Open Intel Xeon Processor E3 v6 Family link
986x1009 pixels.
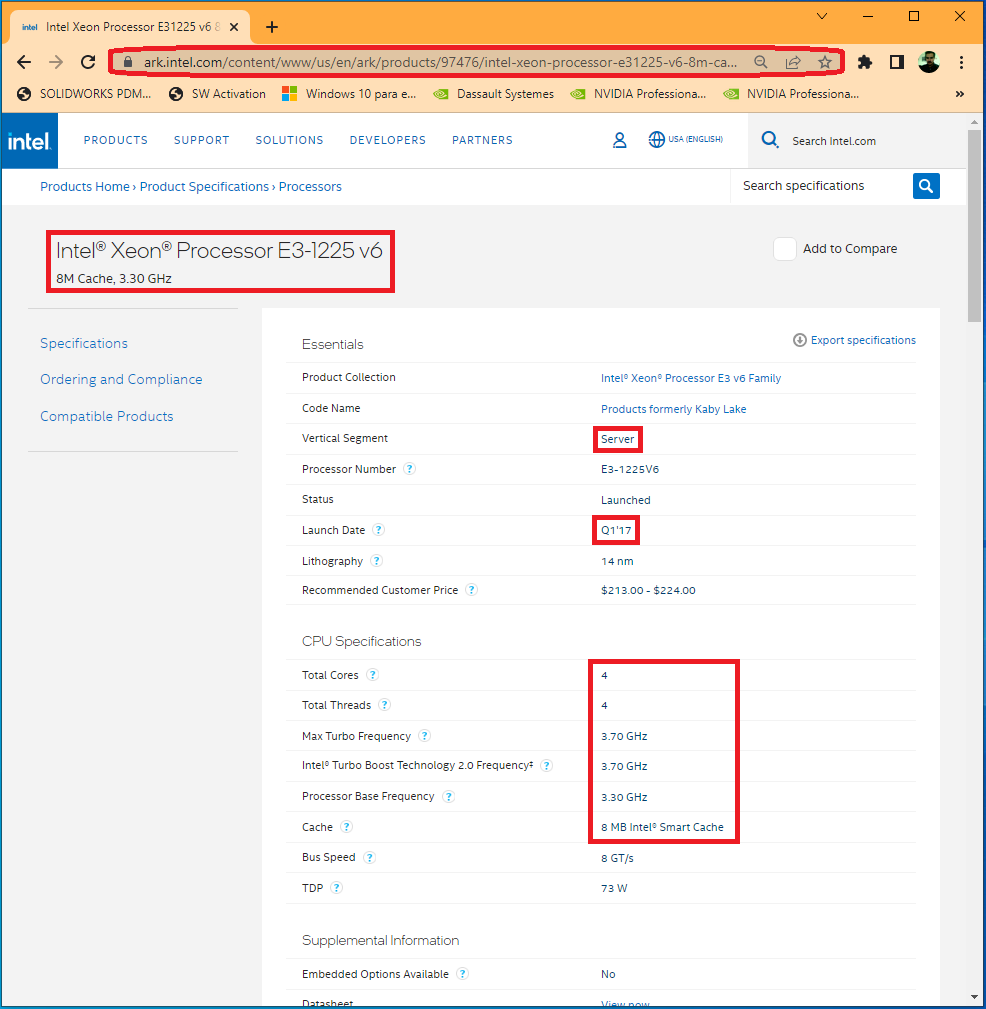point(691,378)
